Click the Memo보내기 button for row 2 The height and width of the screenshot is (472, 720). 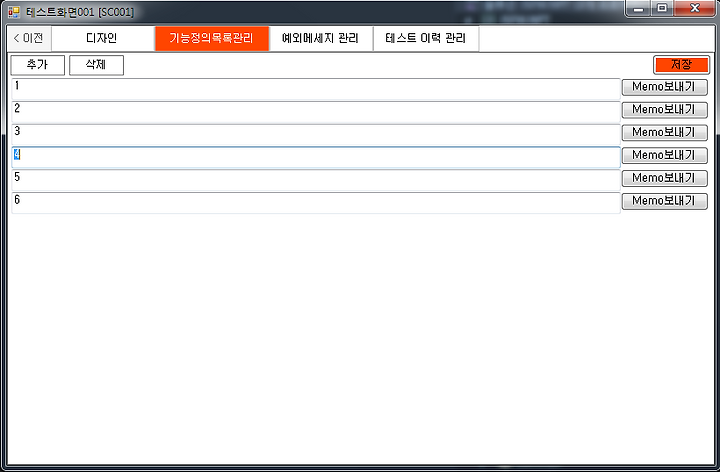click(x=664, y=110)
